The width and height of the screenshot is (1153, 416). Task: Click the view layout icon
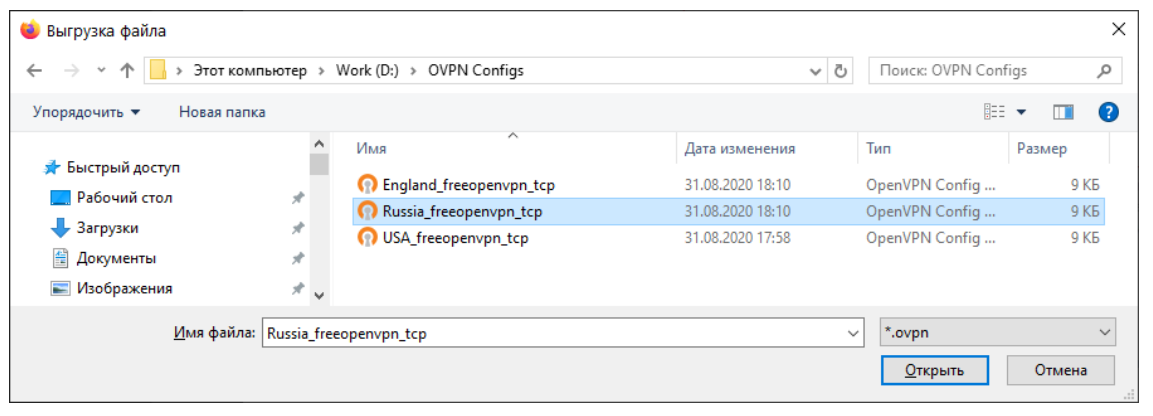pos(993,112)
